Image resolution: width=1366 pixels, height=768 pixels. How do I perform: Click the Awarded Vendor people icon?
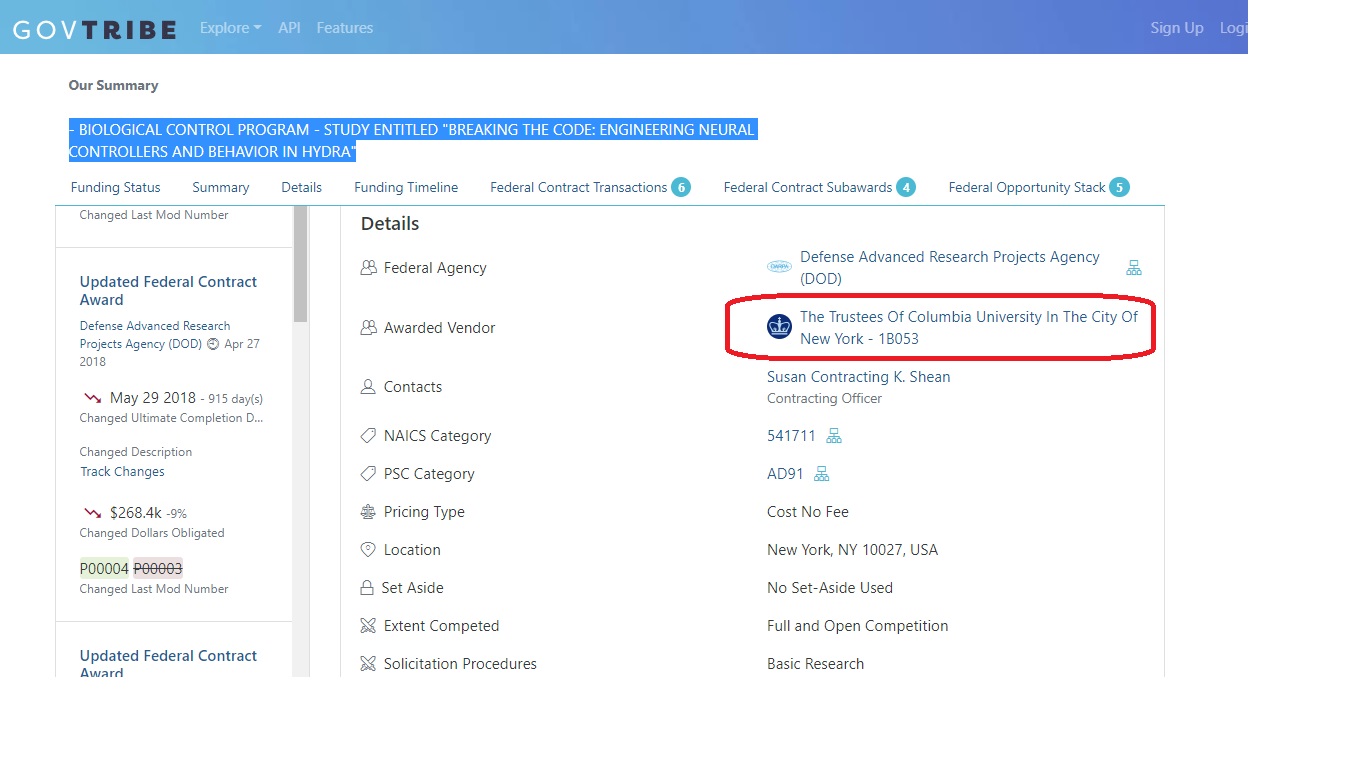tap(368, 328)
